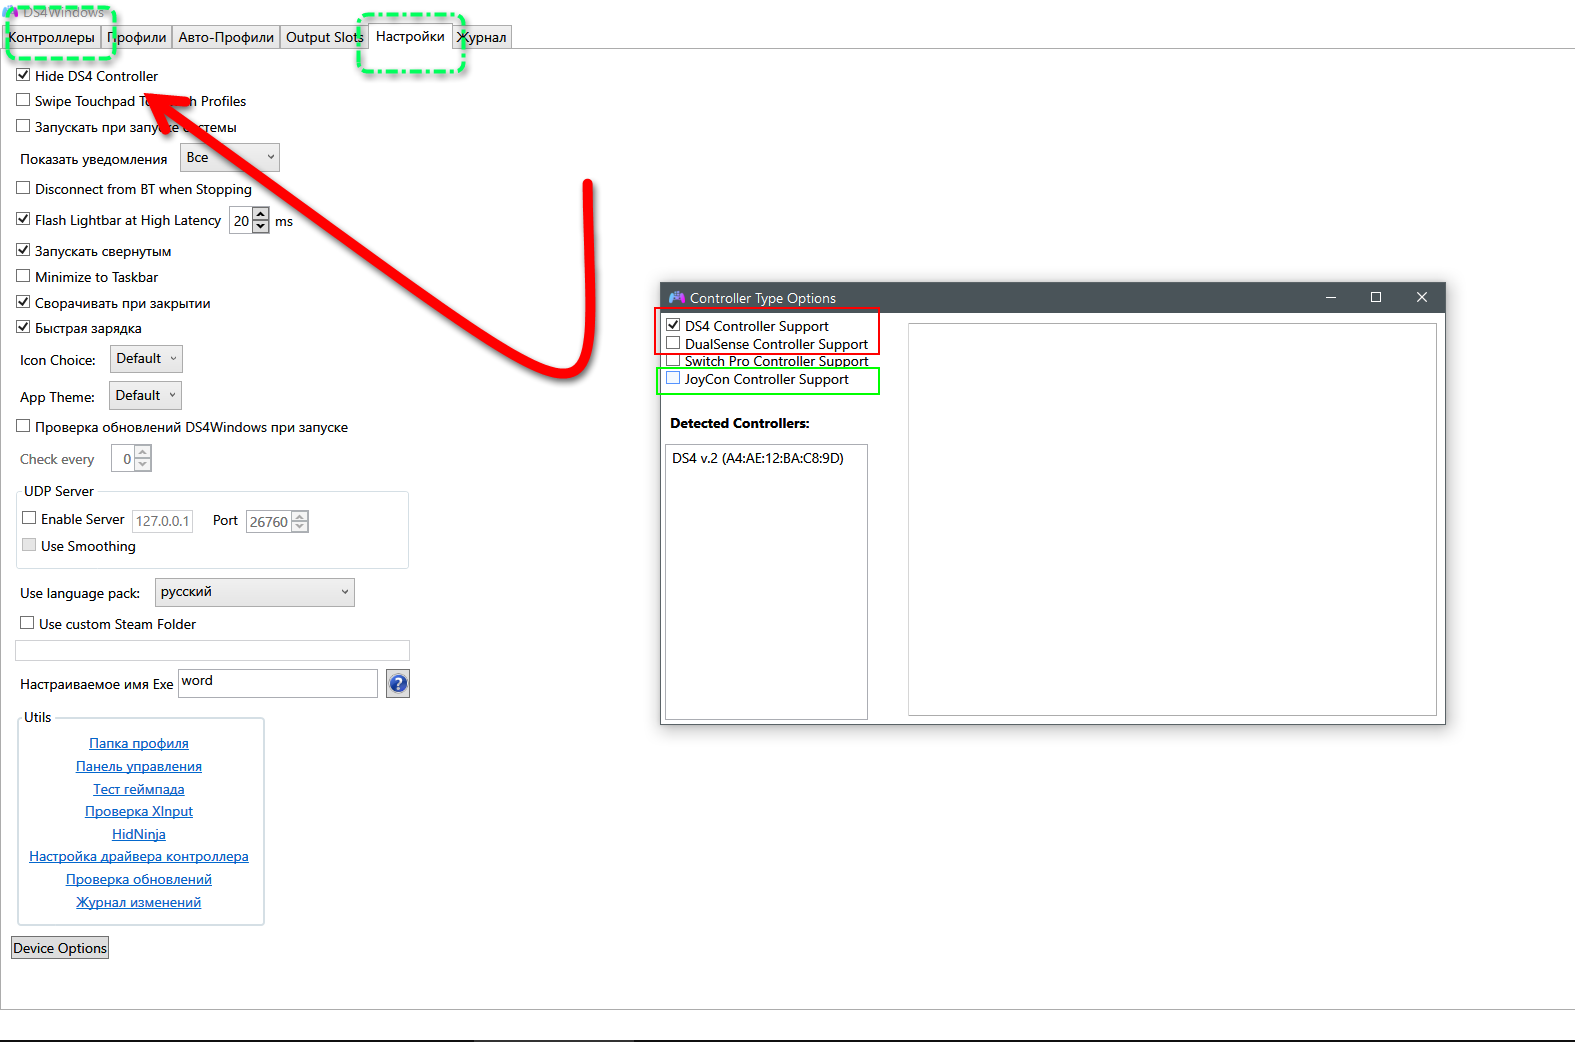
Task: Open the HidNinja link
Action: pyautogui.click(x=139, y=834)
